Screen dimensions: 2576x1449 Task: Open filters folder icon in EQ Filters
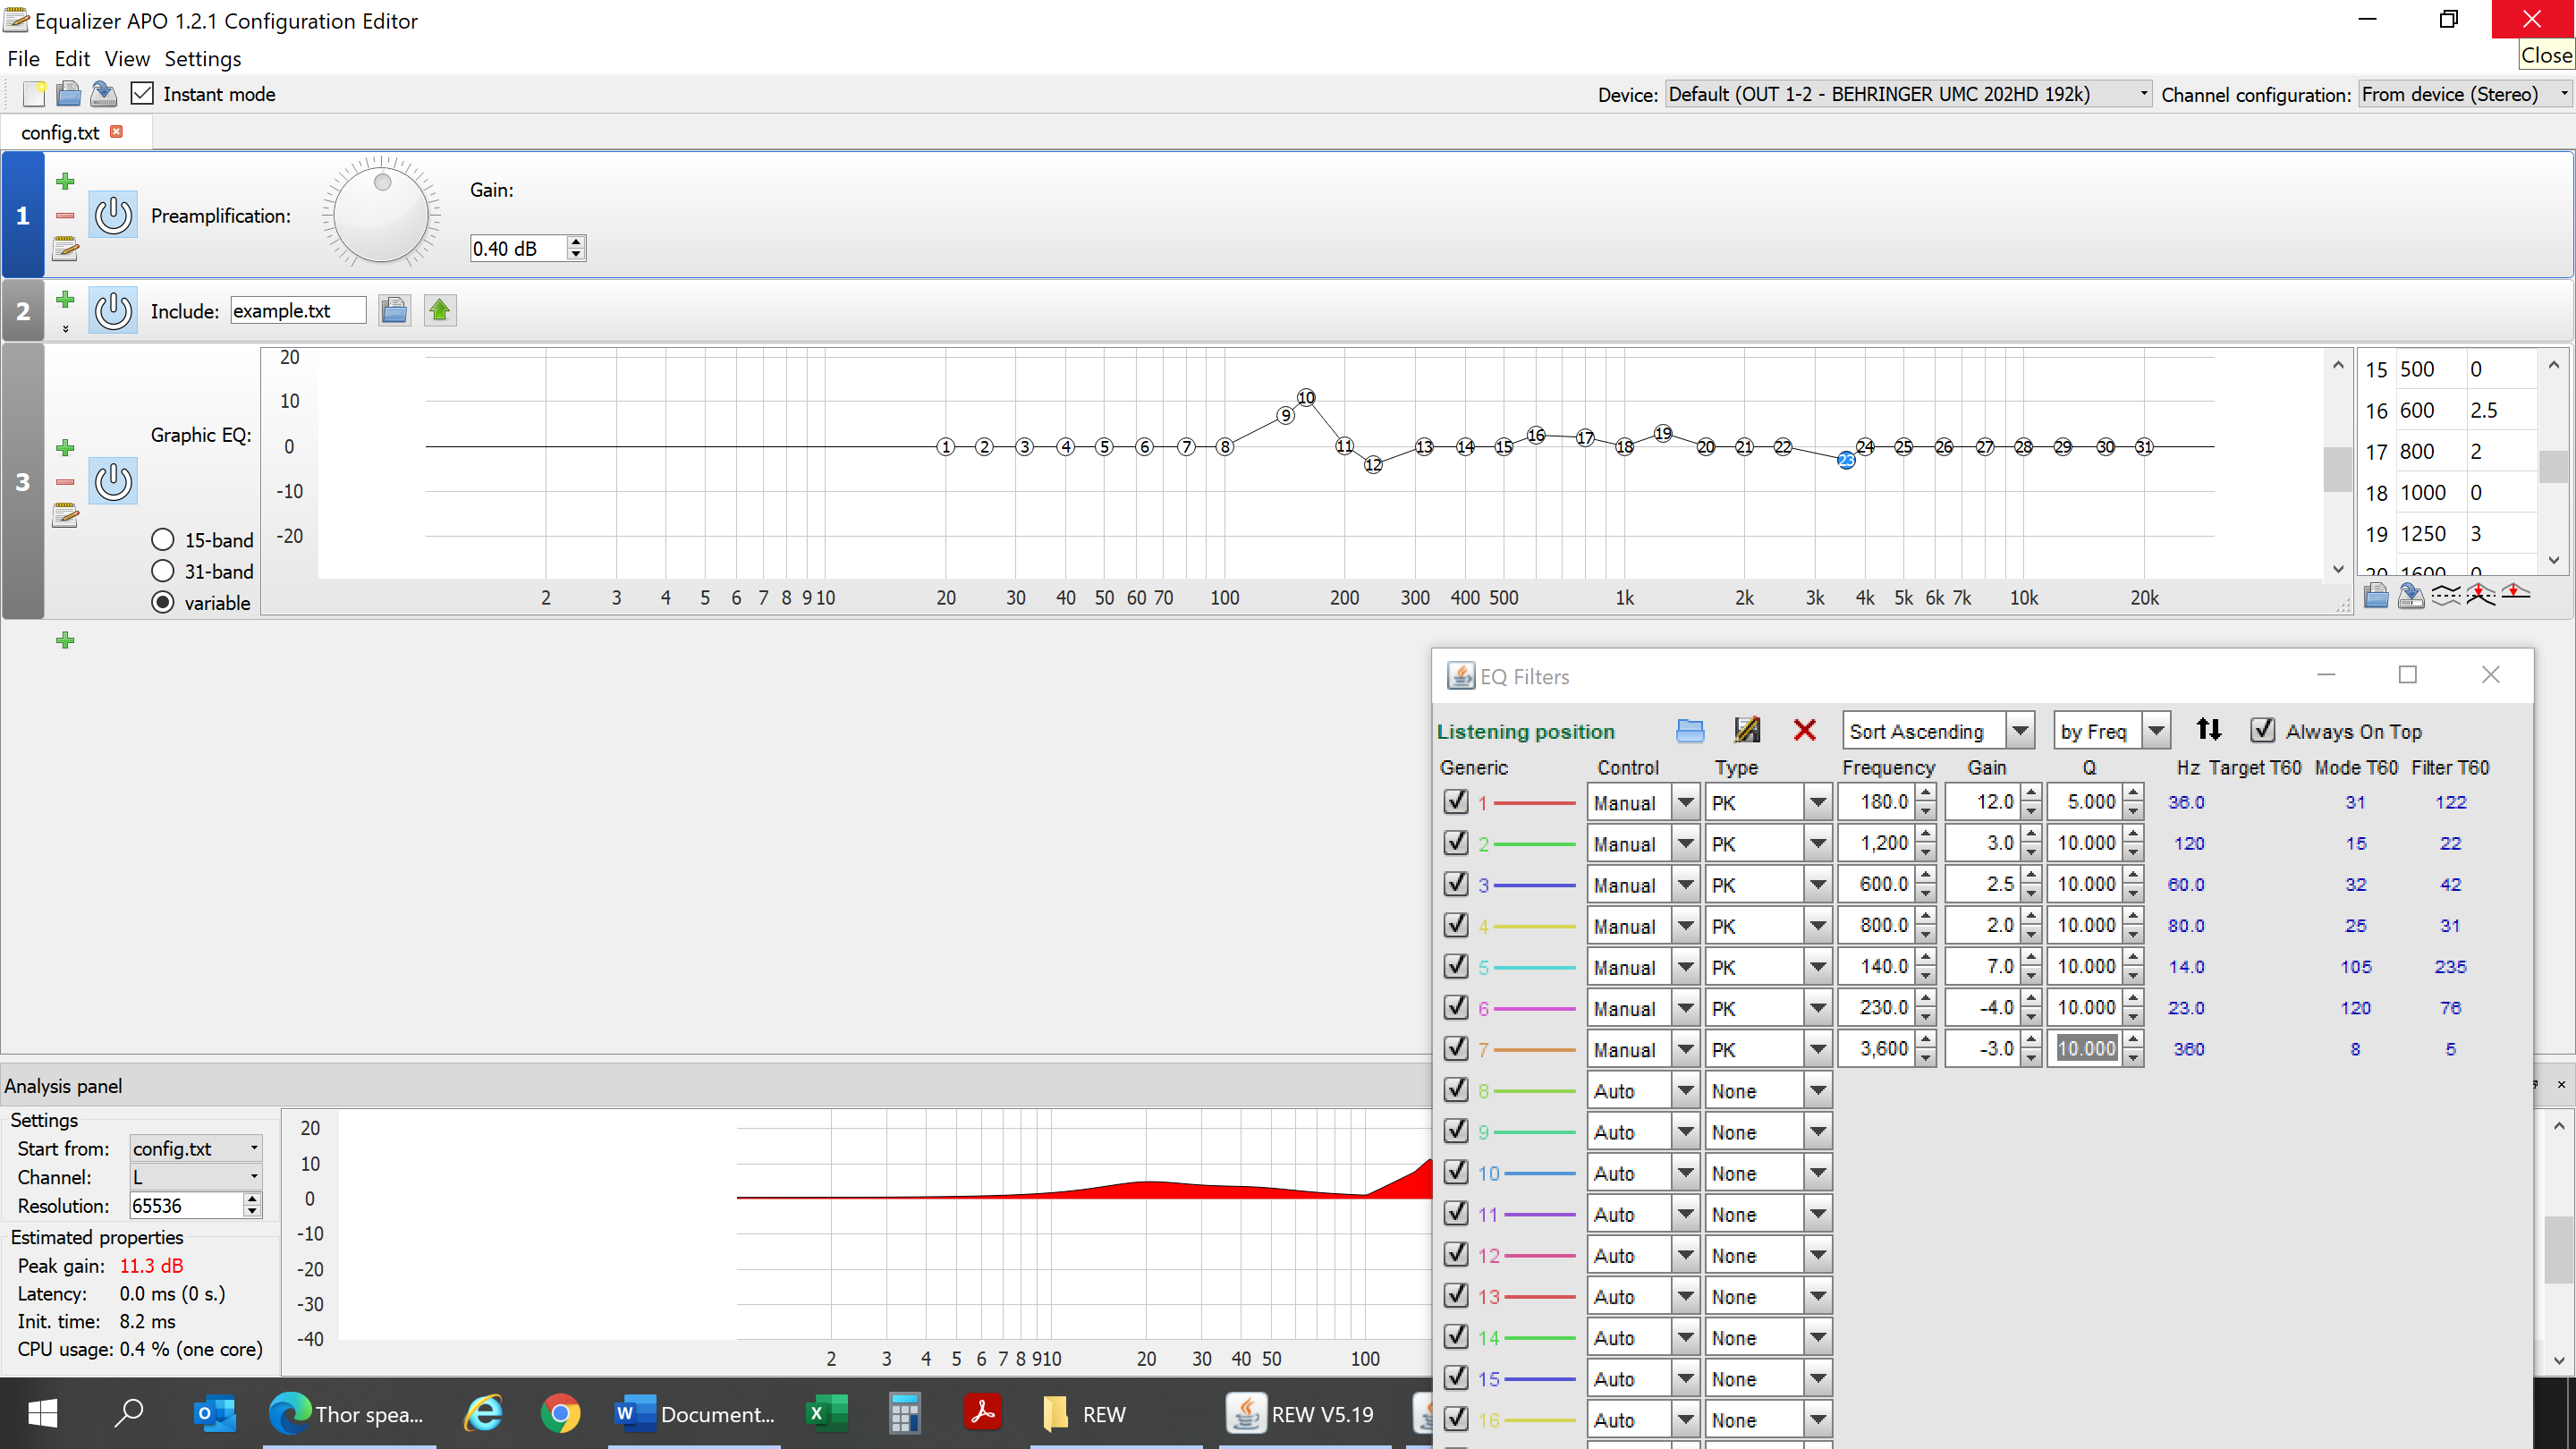(x=1690, y=731)
